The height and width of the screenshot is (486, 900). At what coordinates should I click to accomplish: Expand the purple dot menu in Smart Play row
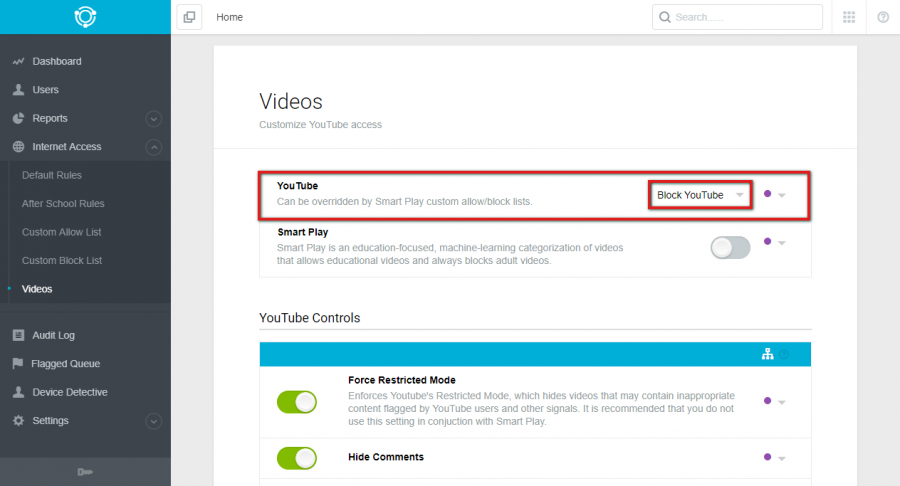click(774, 242)
